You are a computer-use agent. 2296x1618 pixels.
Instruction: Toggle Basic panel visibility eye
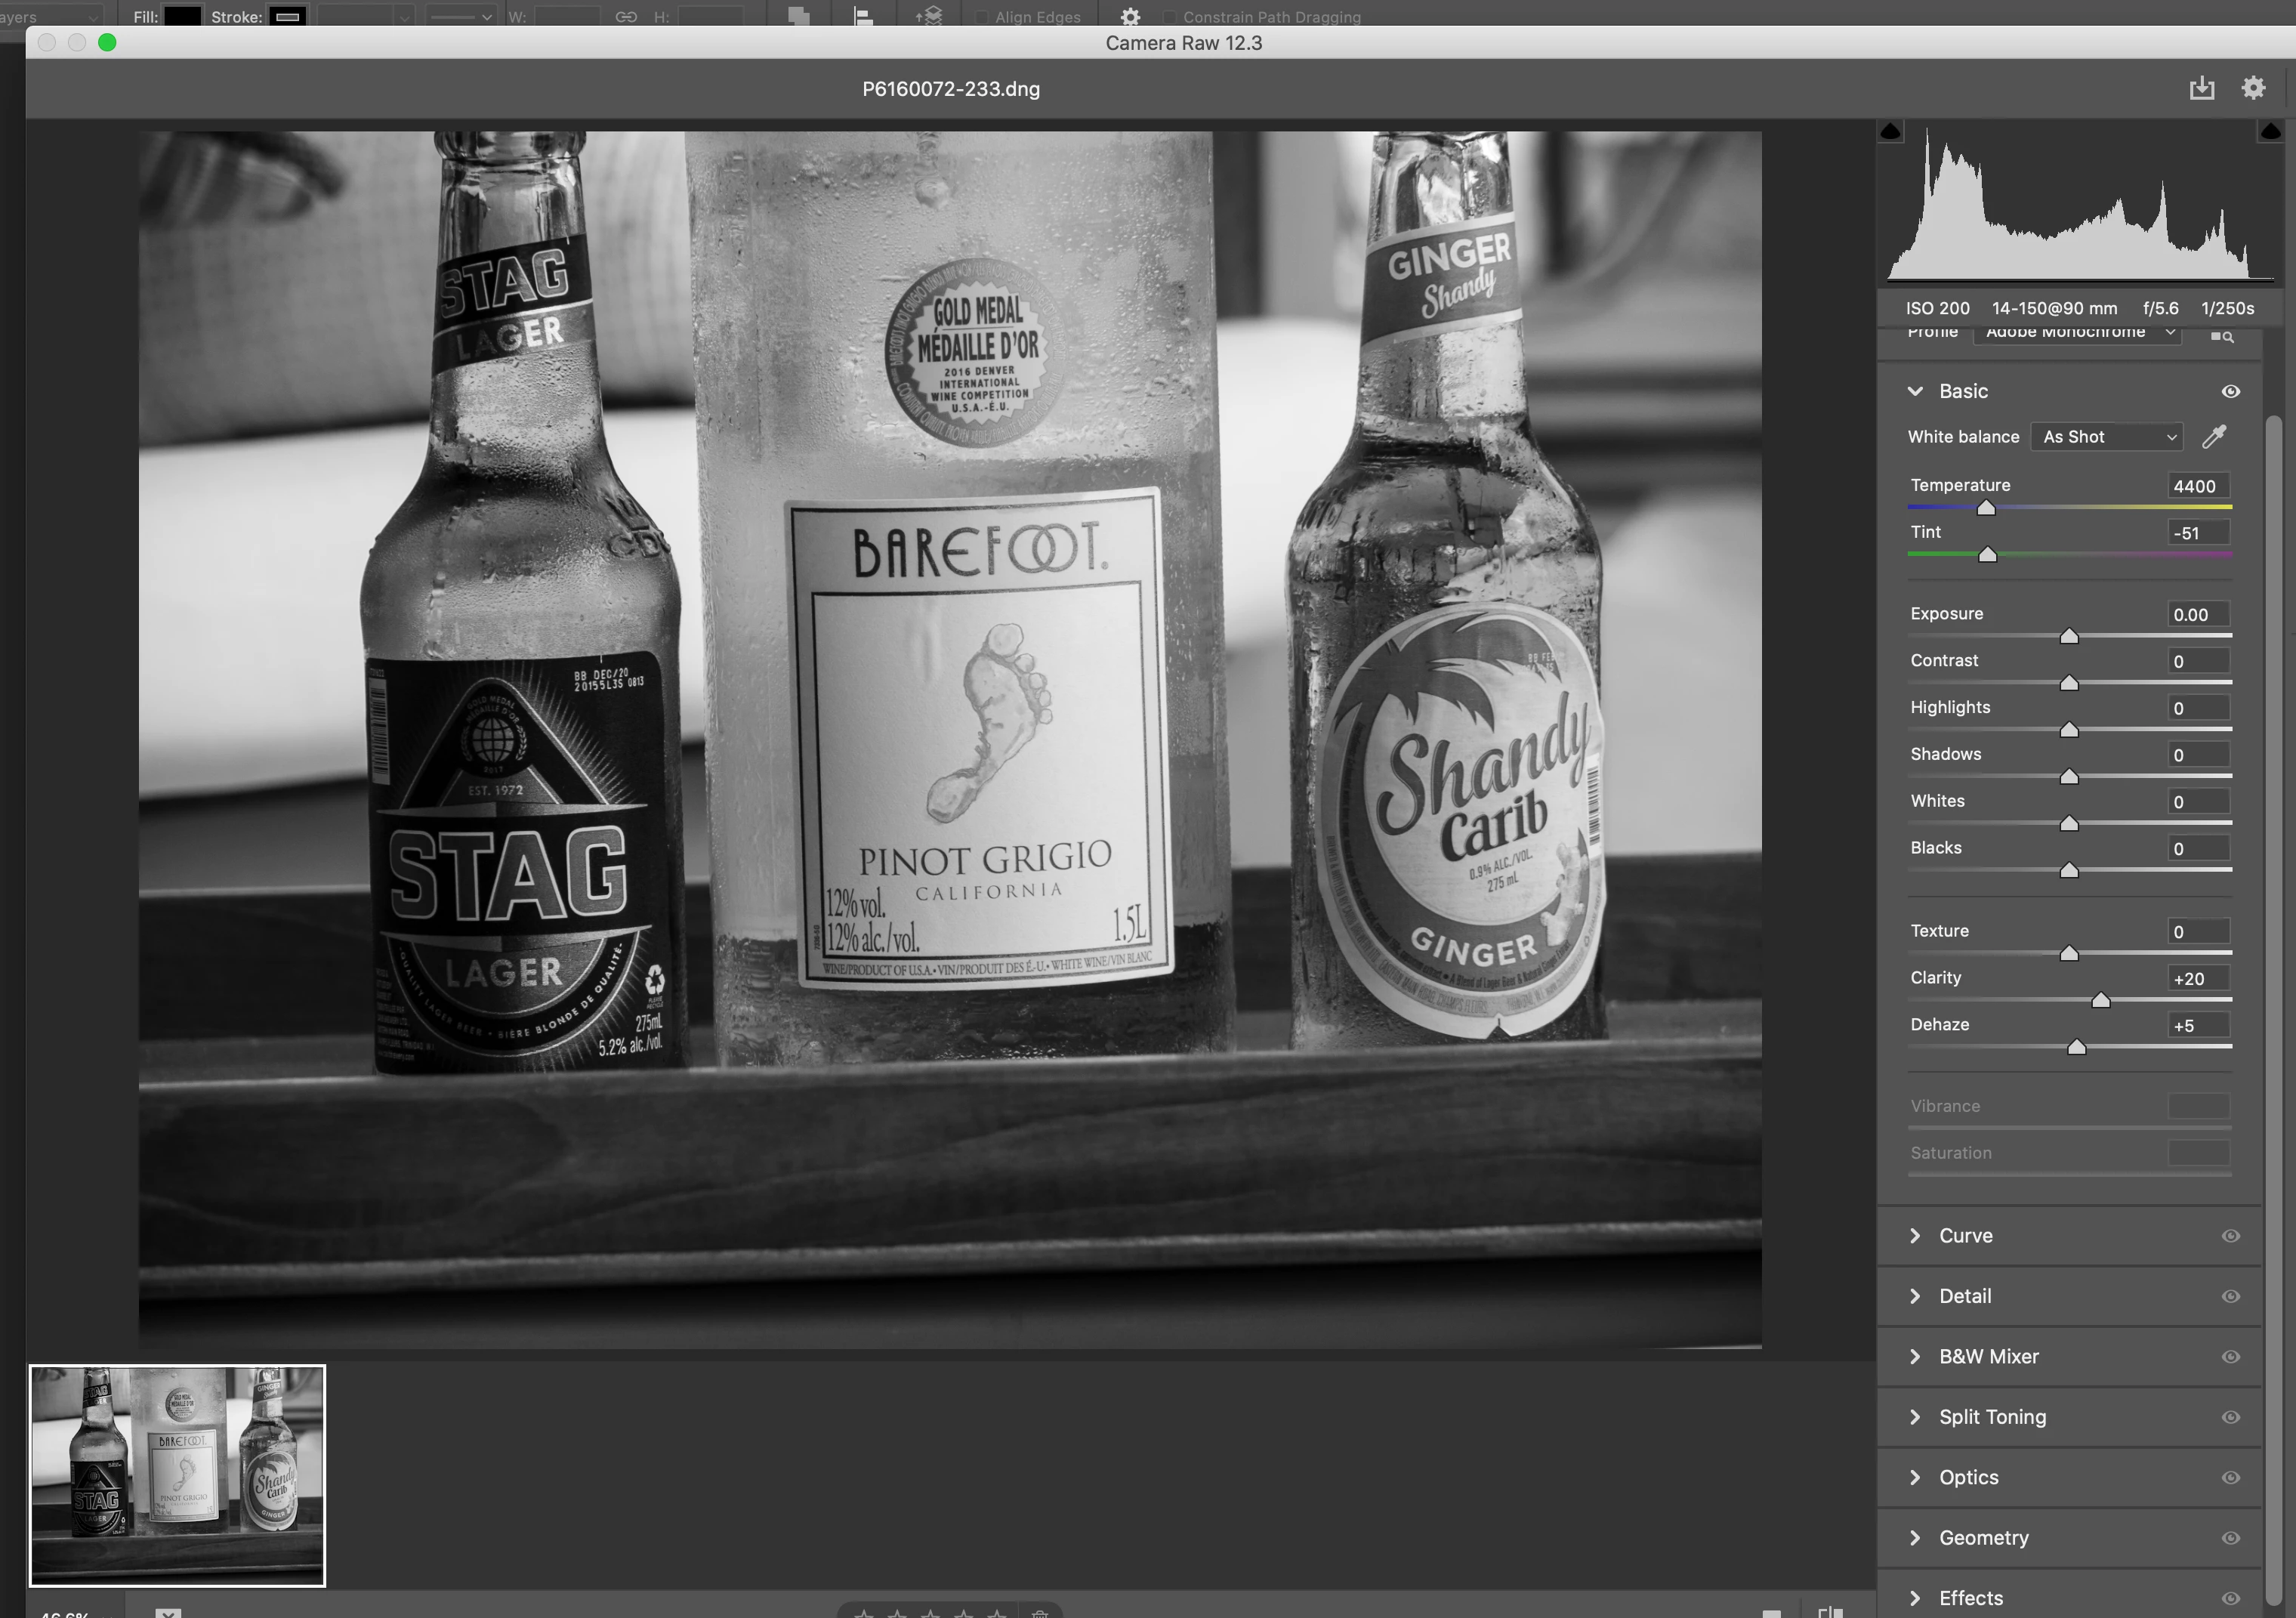(2230, 391)
